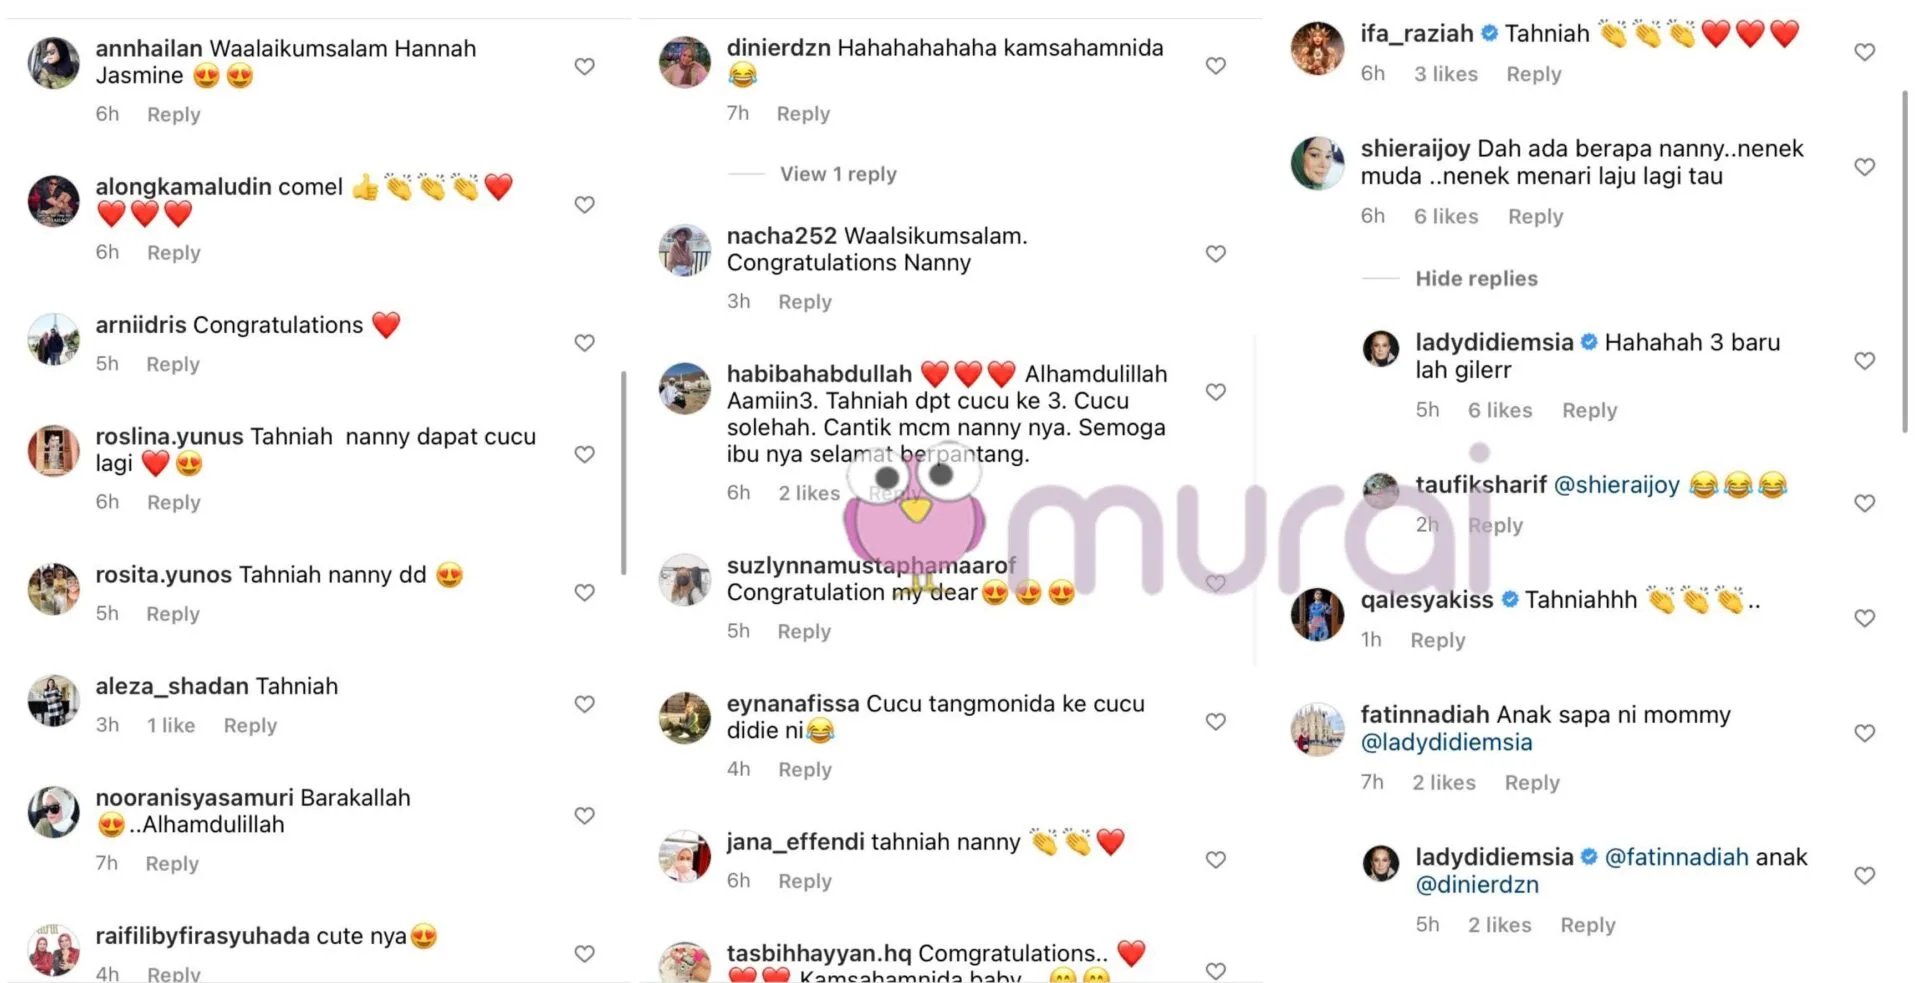Open alongkamaludin's profile picture
1920x983 pixels.
click(53, 201)
